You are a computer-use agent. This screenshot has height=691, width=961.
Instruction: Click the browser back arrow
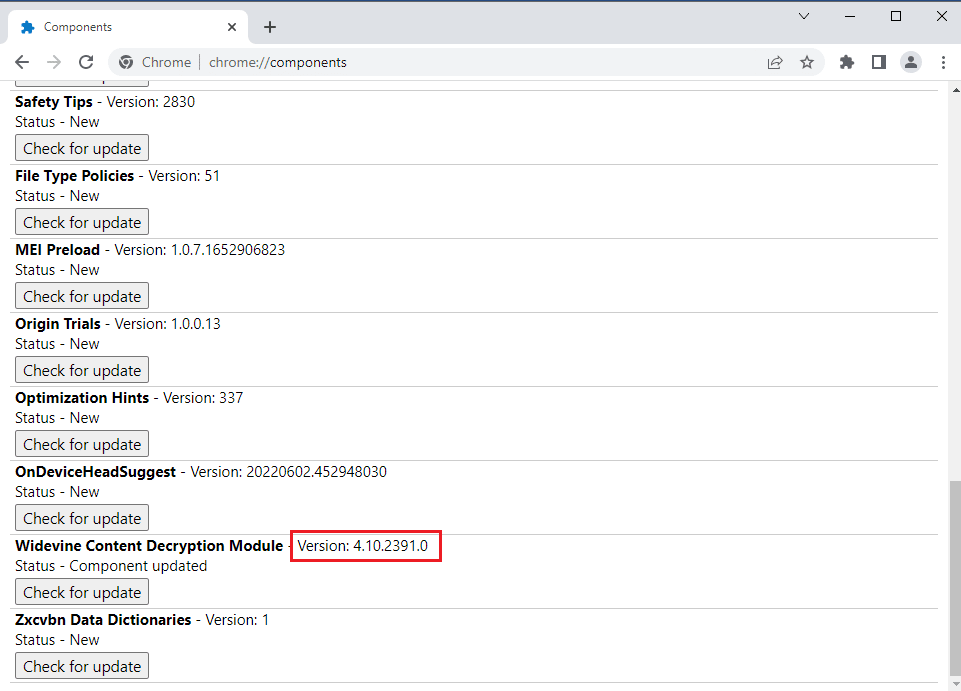click(22, 62)
